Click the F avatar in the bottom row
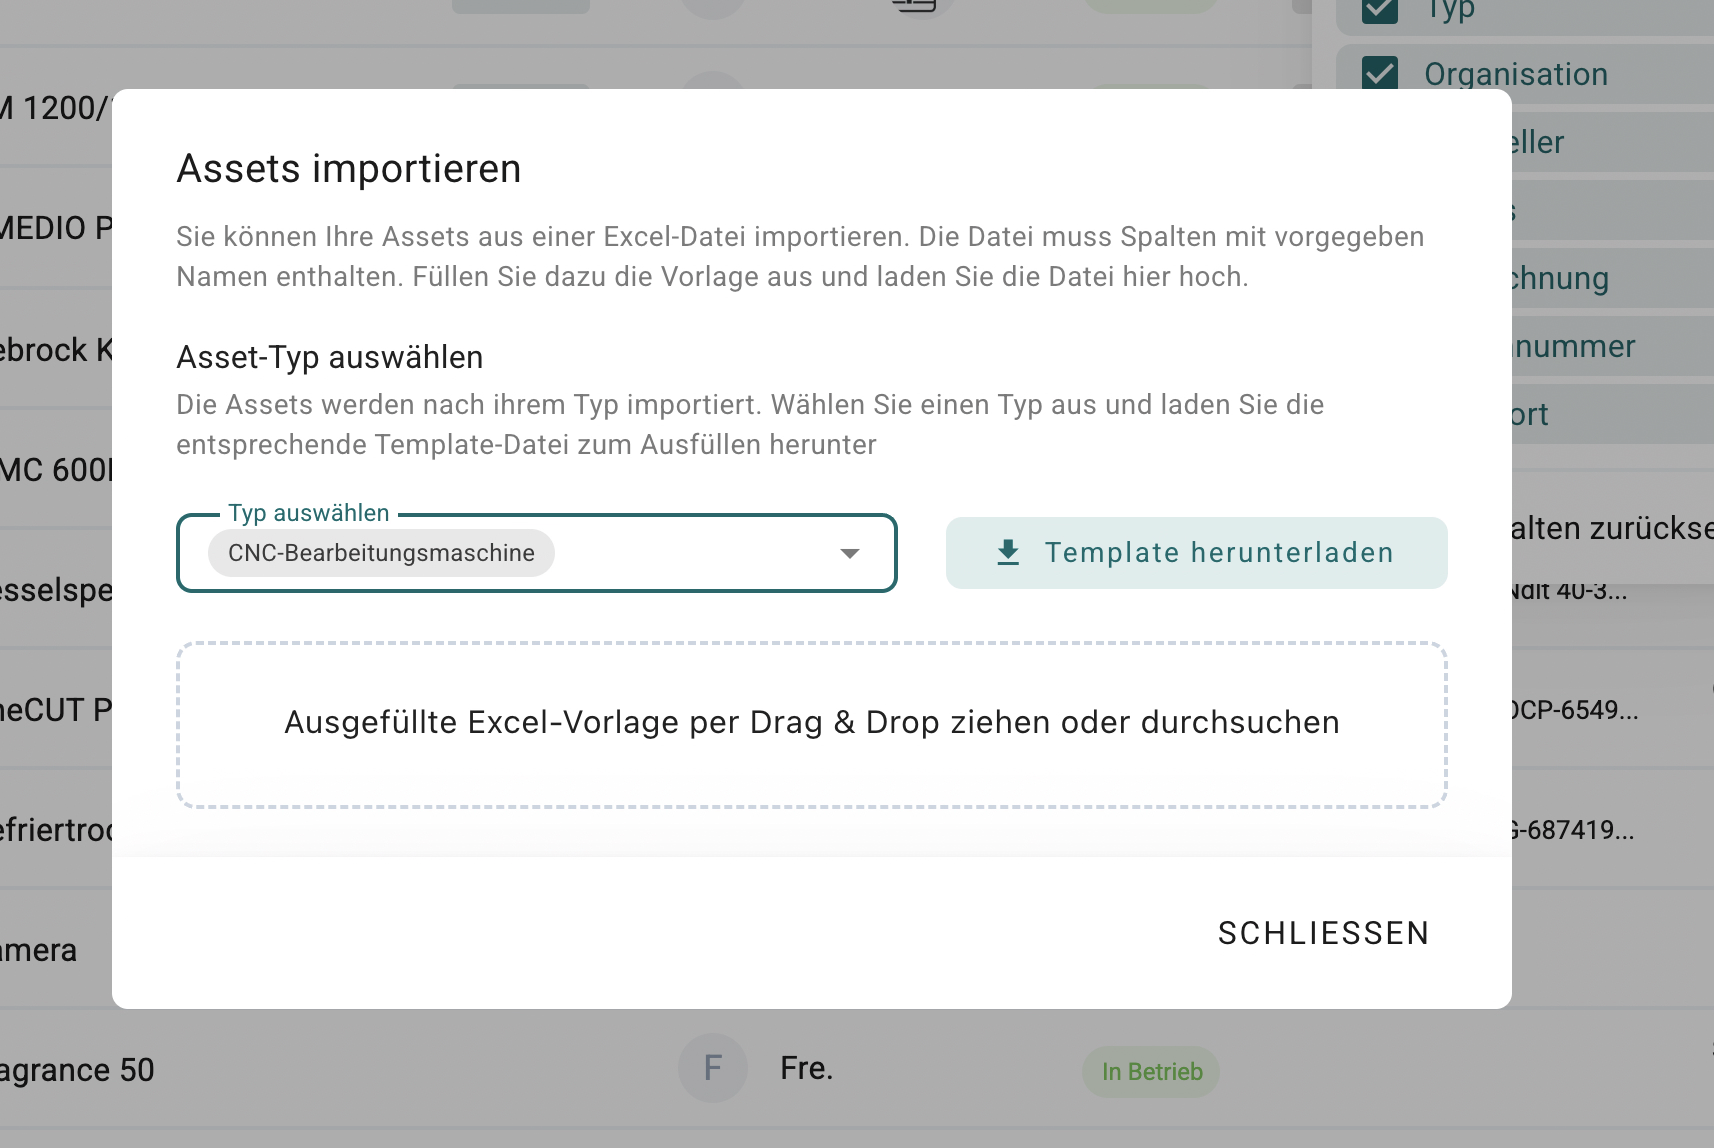This screenshot has width=1714, height=1148. pyautogui.click(x=713, y=1068)
